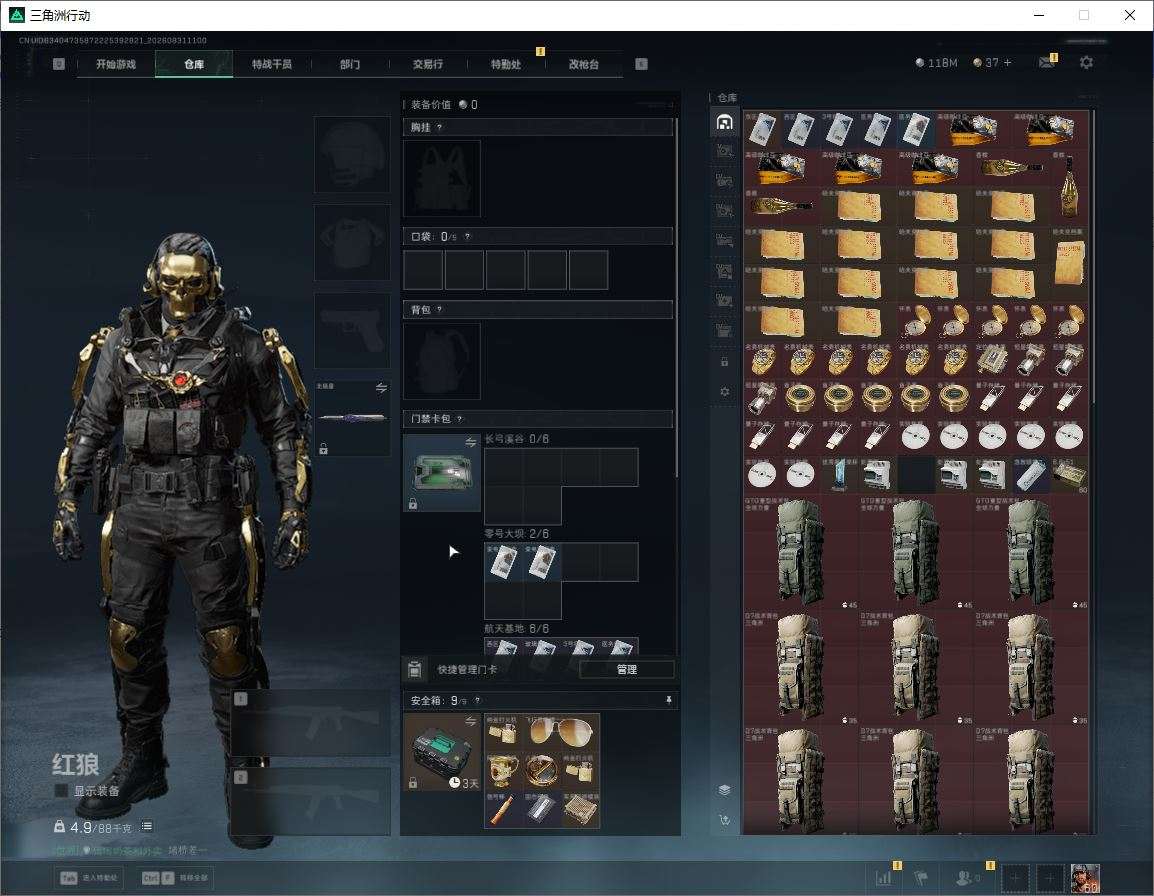The height and width of the screenshot is (896, 1154).
Task: Open the help icon next to 胸挂
Action: (439, 127)
